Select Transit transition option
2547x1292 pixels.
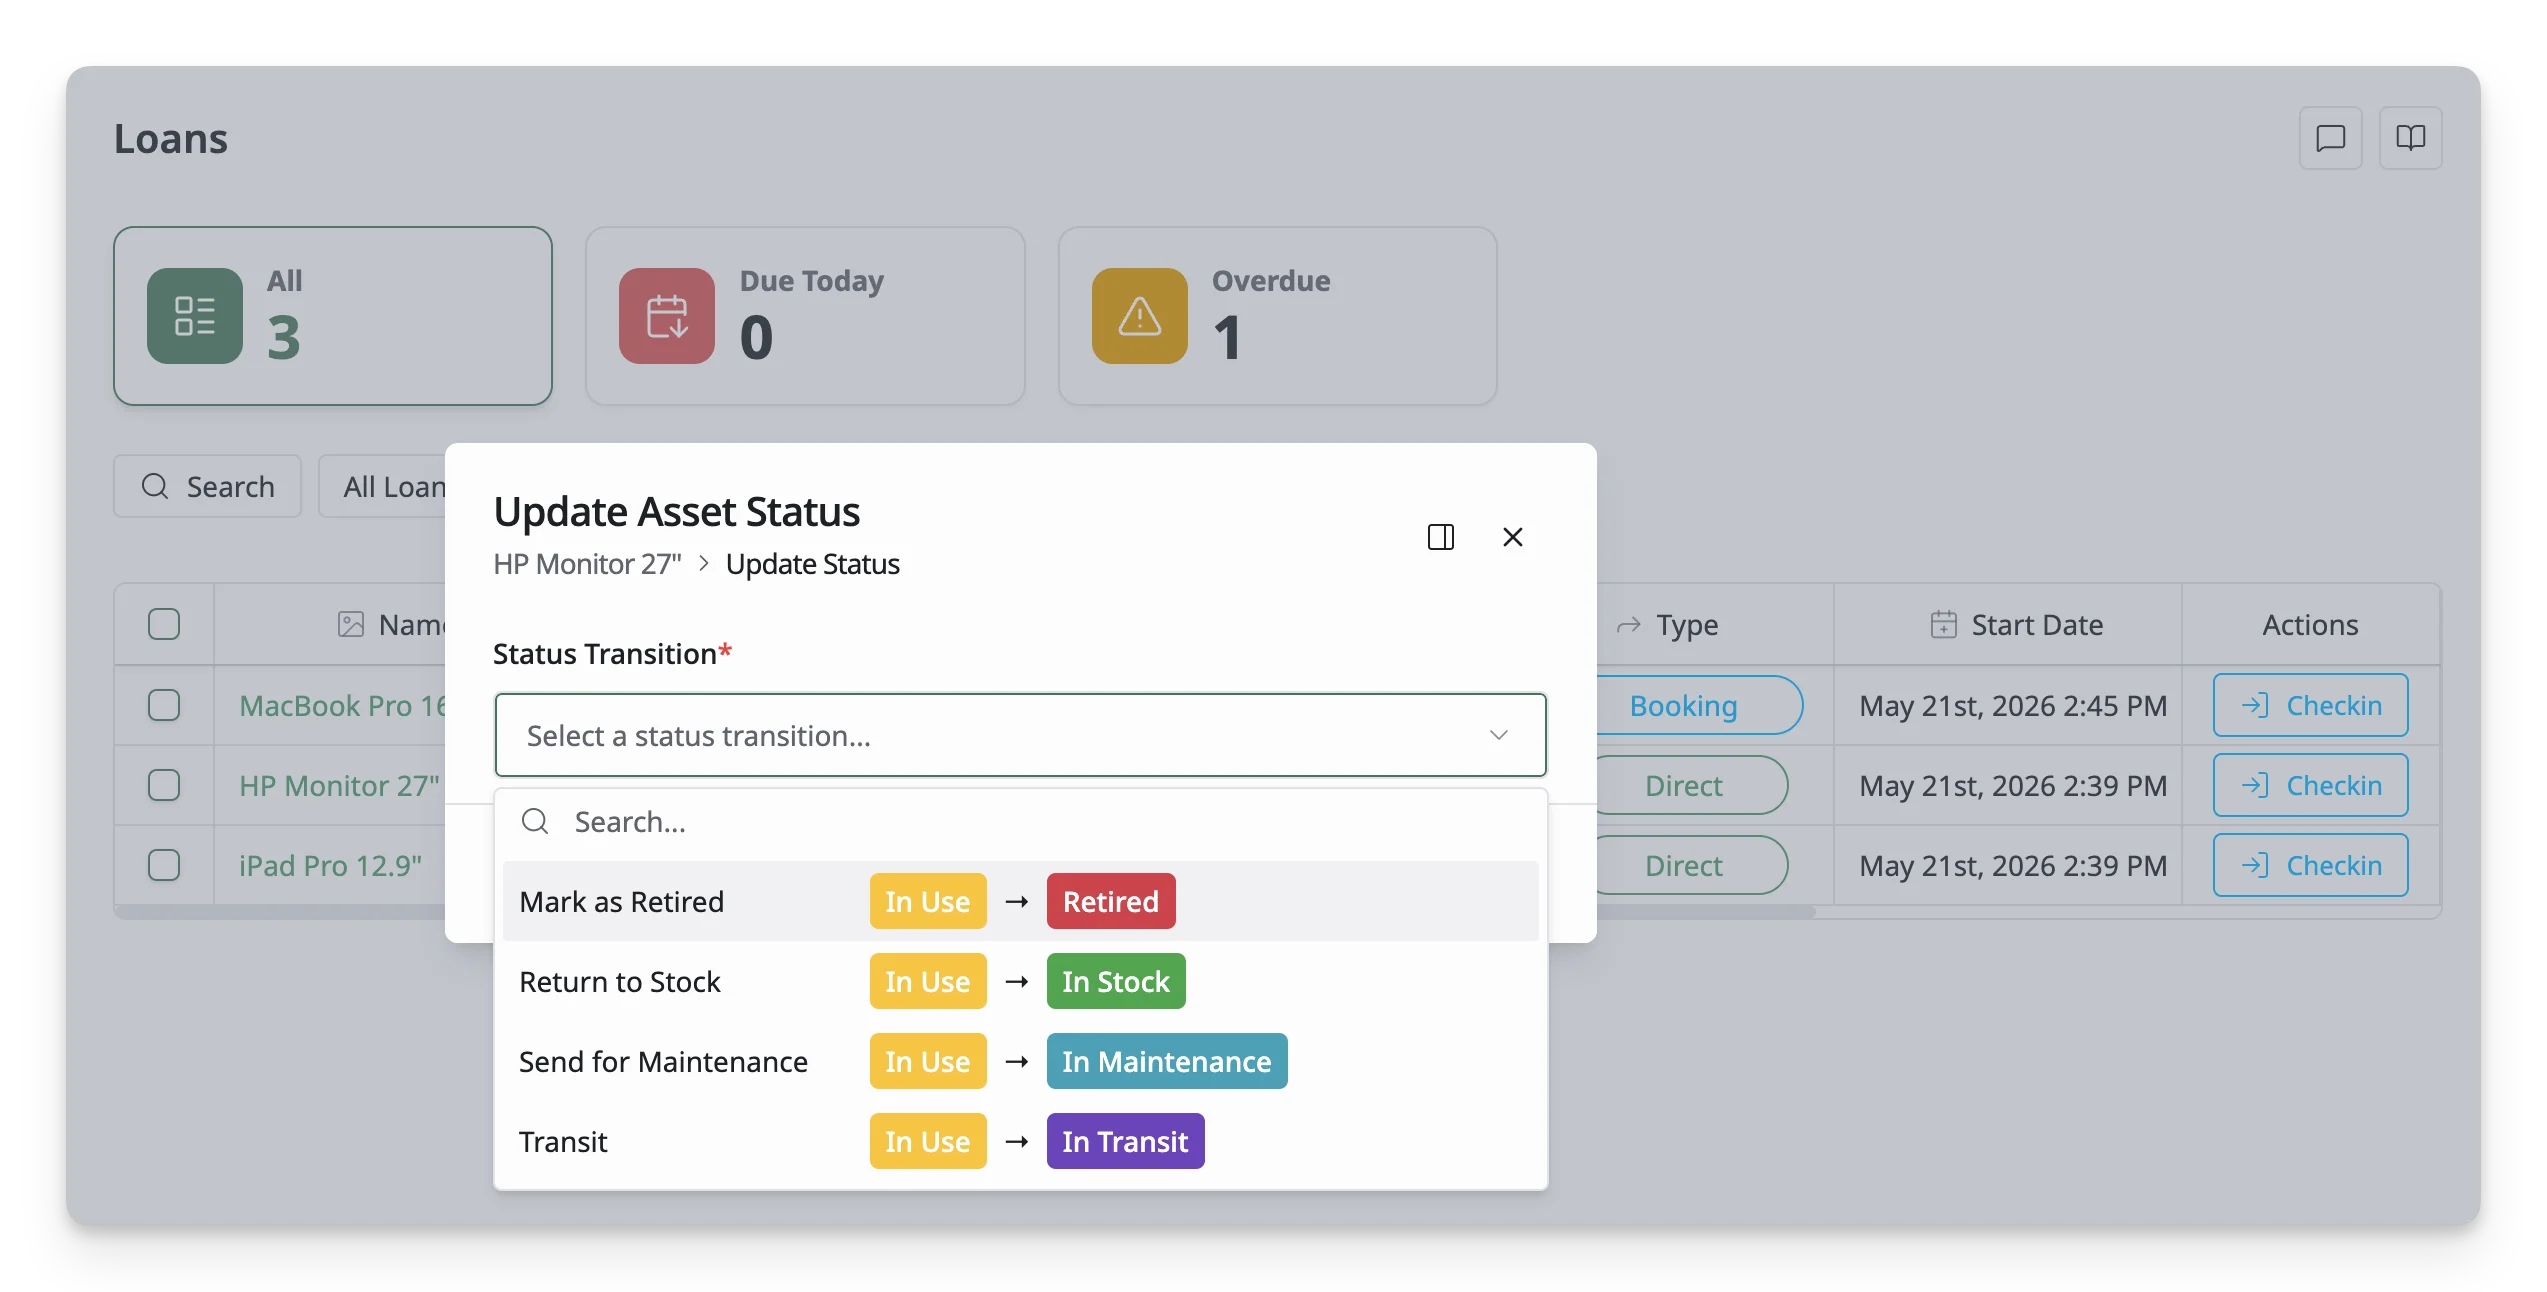1020,1141
